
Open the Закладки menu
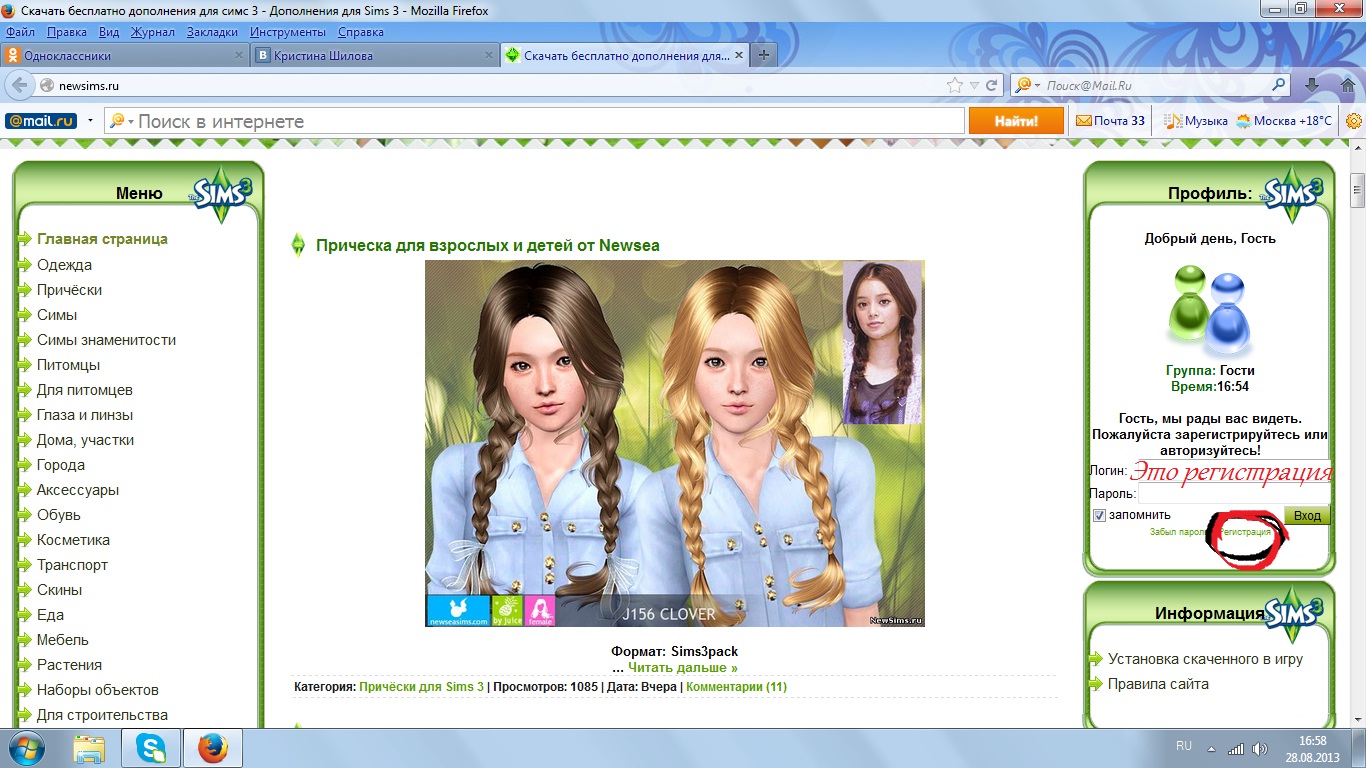pos(212,32)
